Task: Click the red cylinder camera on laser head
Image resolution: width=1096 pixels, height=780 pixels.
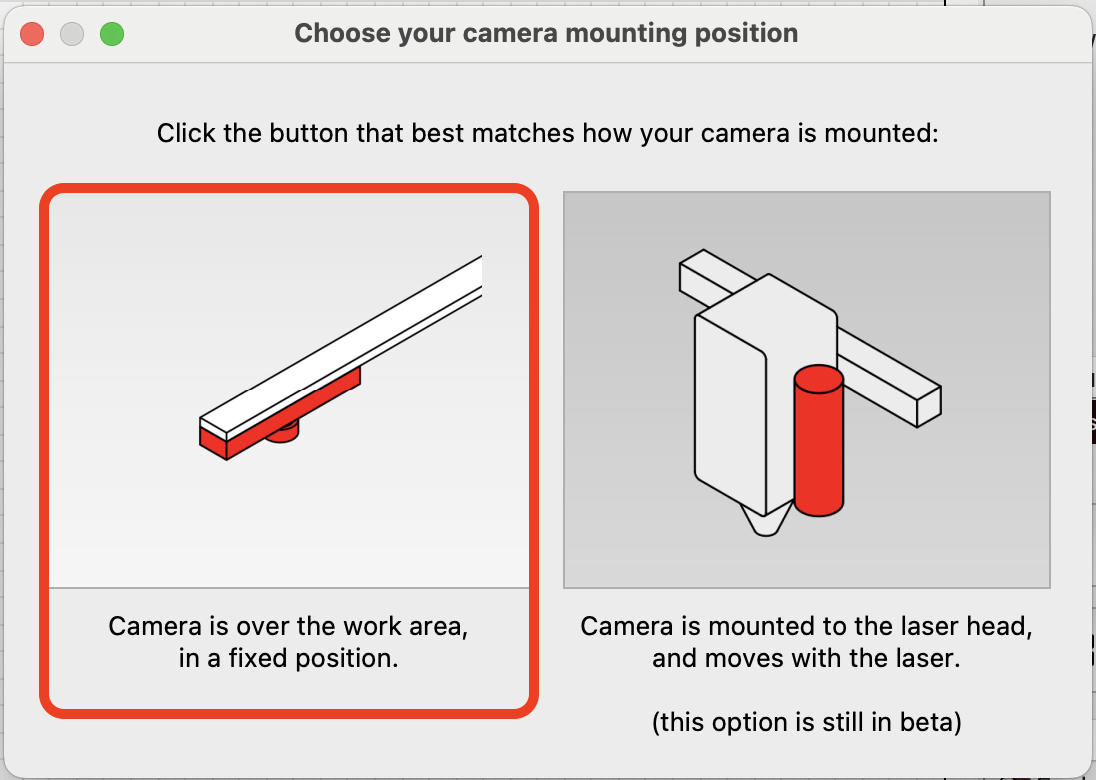Action: pos(819,440)
